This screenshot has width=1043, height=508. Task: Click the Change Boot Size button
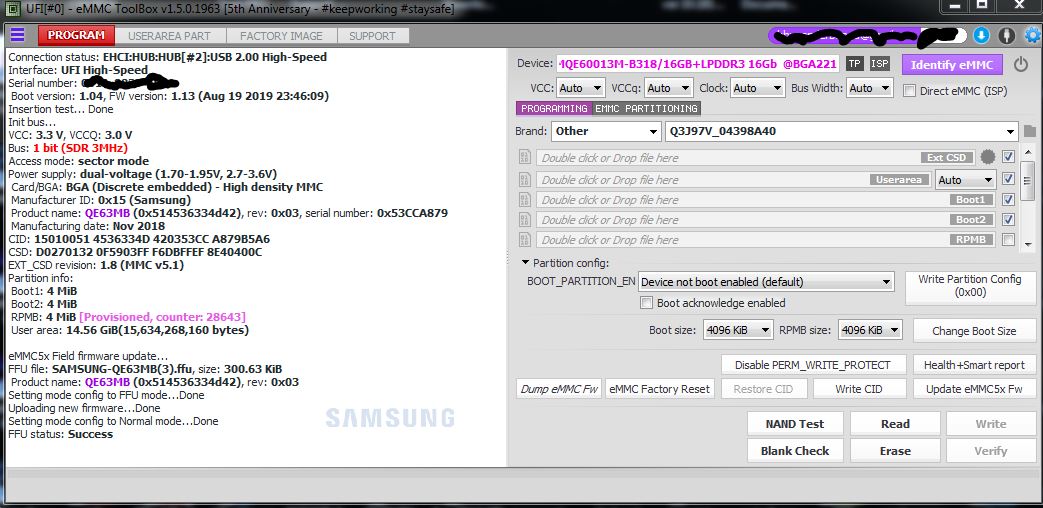tap(974, 330)
